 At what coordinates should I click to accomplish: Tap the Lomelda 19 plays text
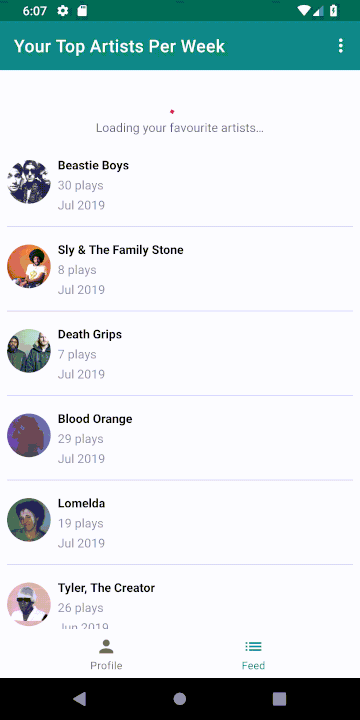[80, 523]
